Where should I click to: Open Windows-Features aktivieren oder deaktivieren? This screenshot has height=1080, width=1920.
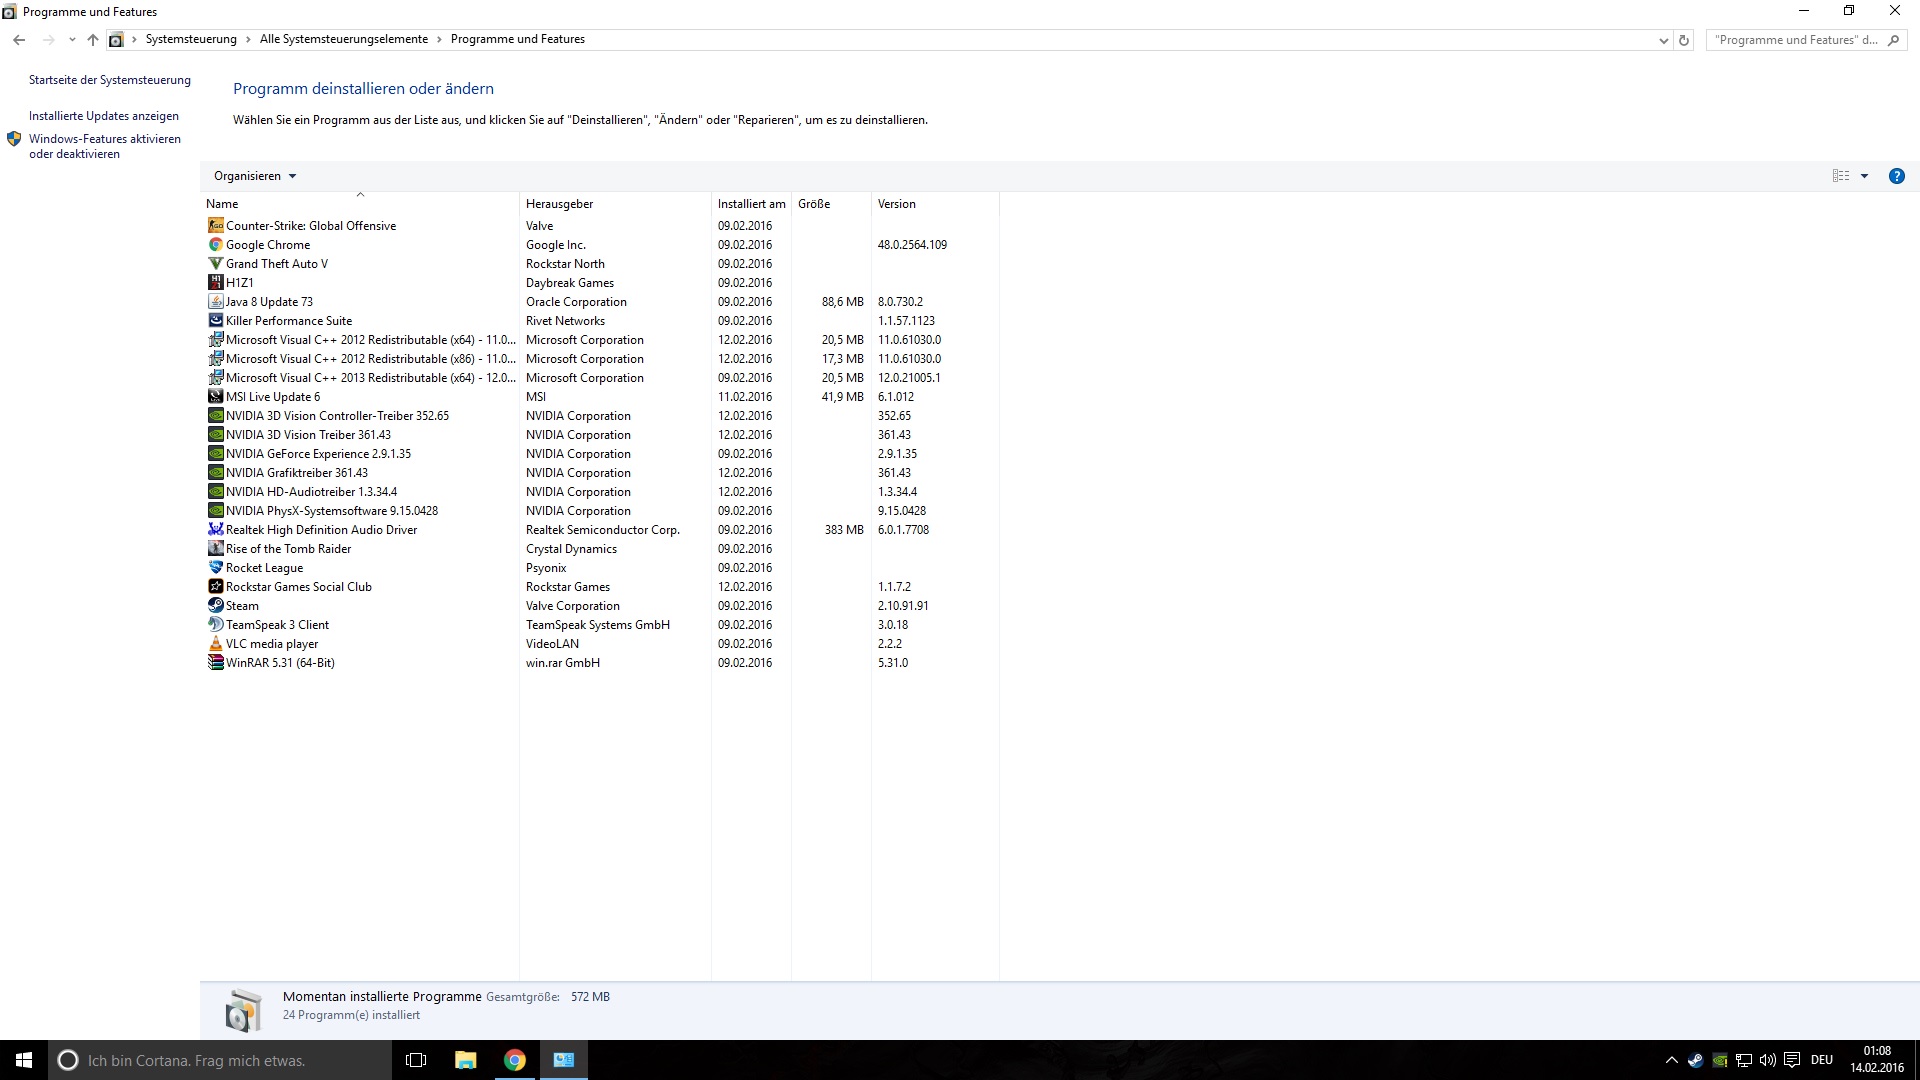pyautogui.click(x=104, y=146)
